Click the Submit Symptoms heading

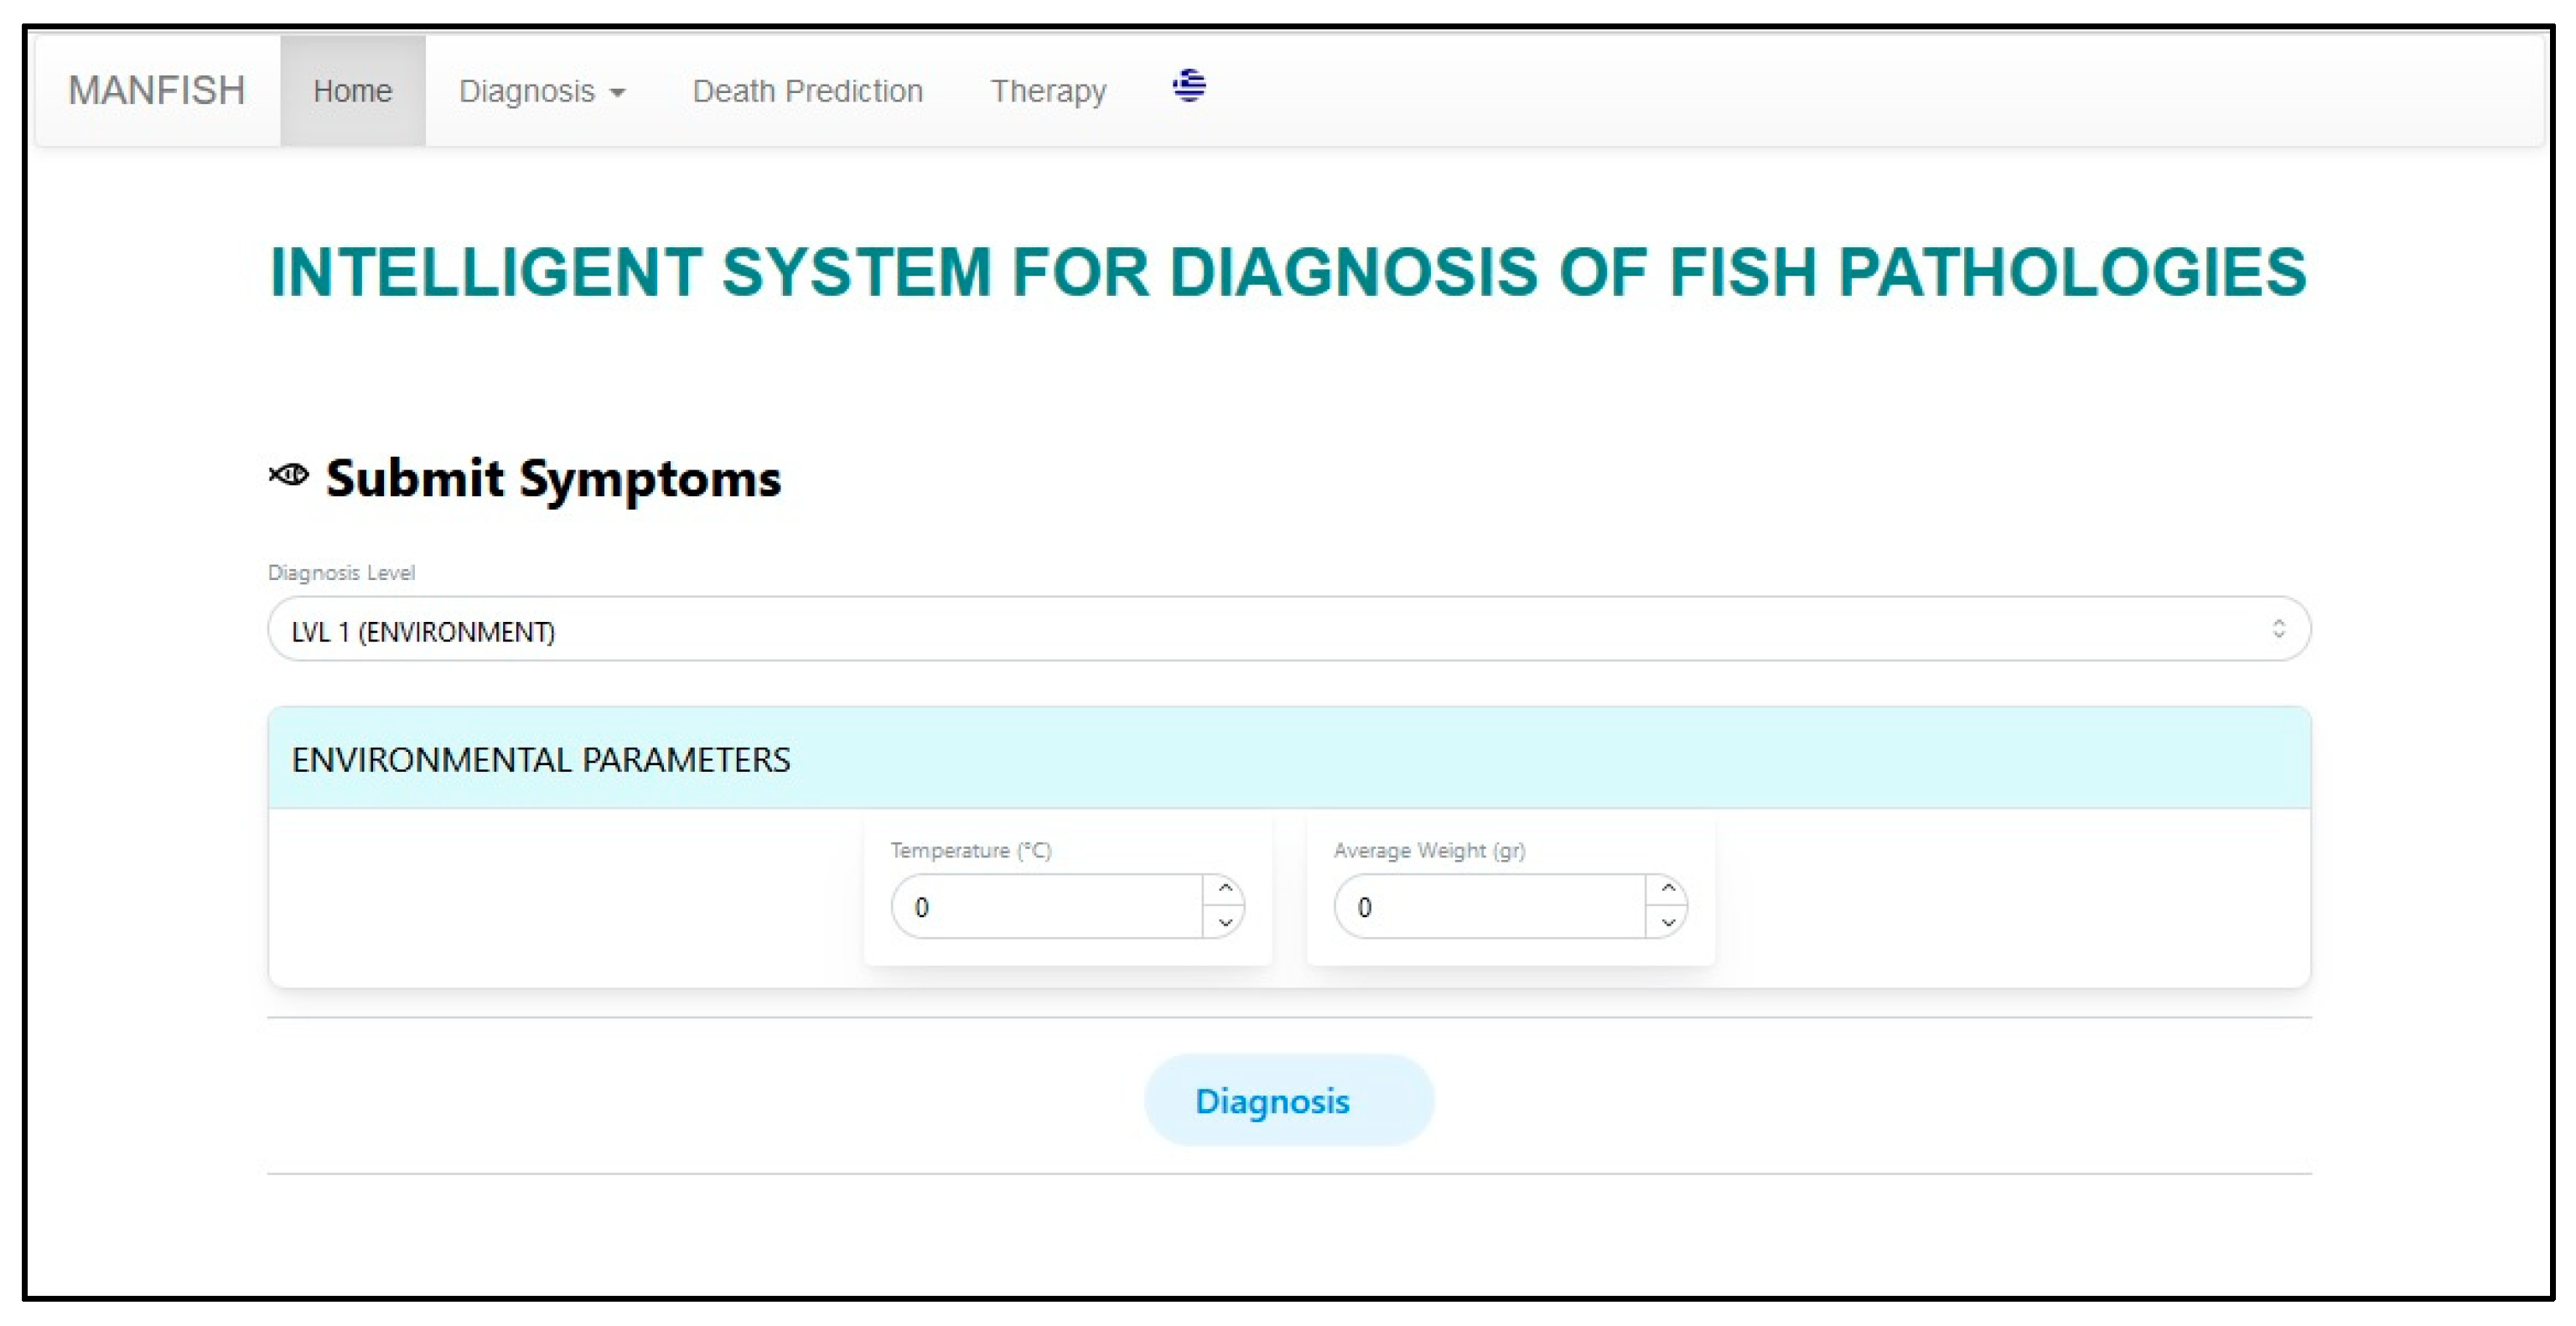pyautogui.click(x=552, y=478)
